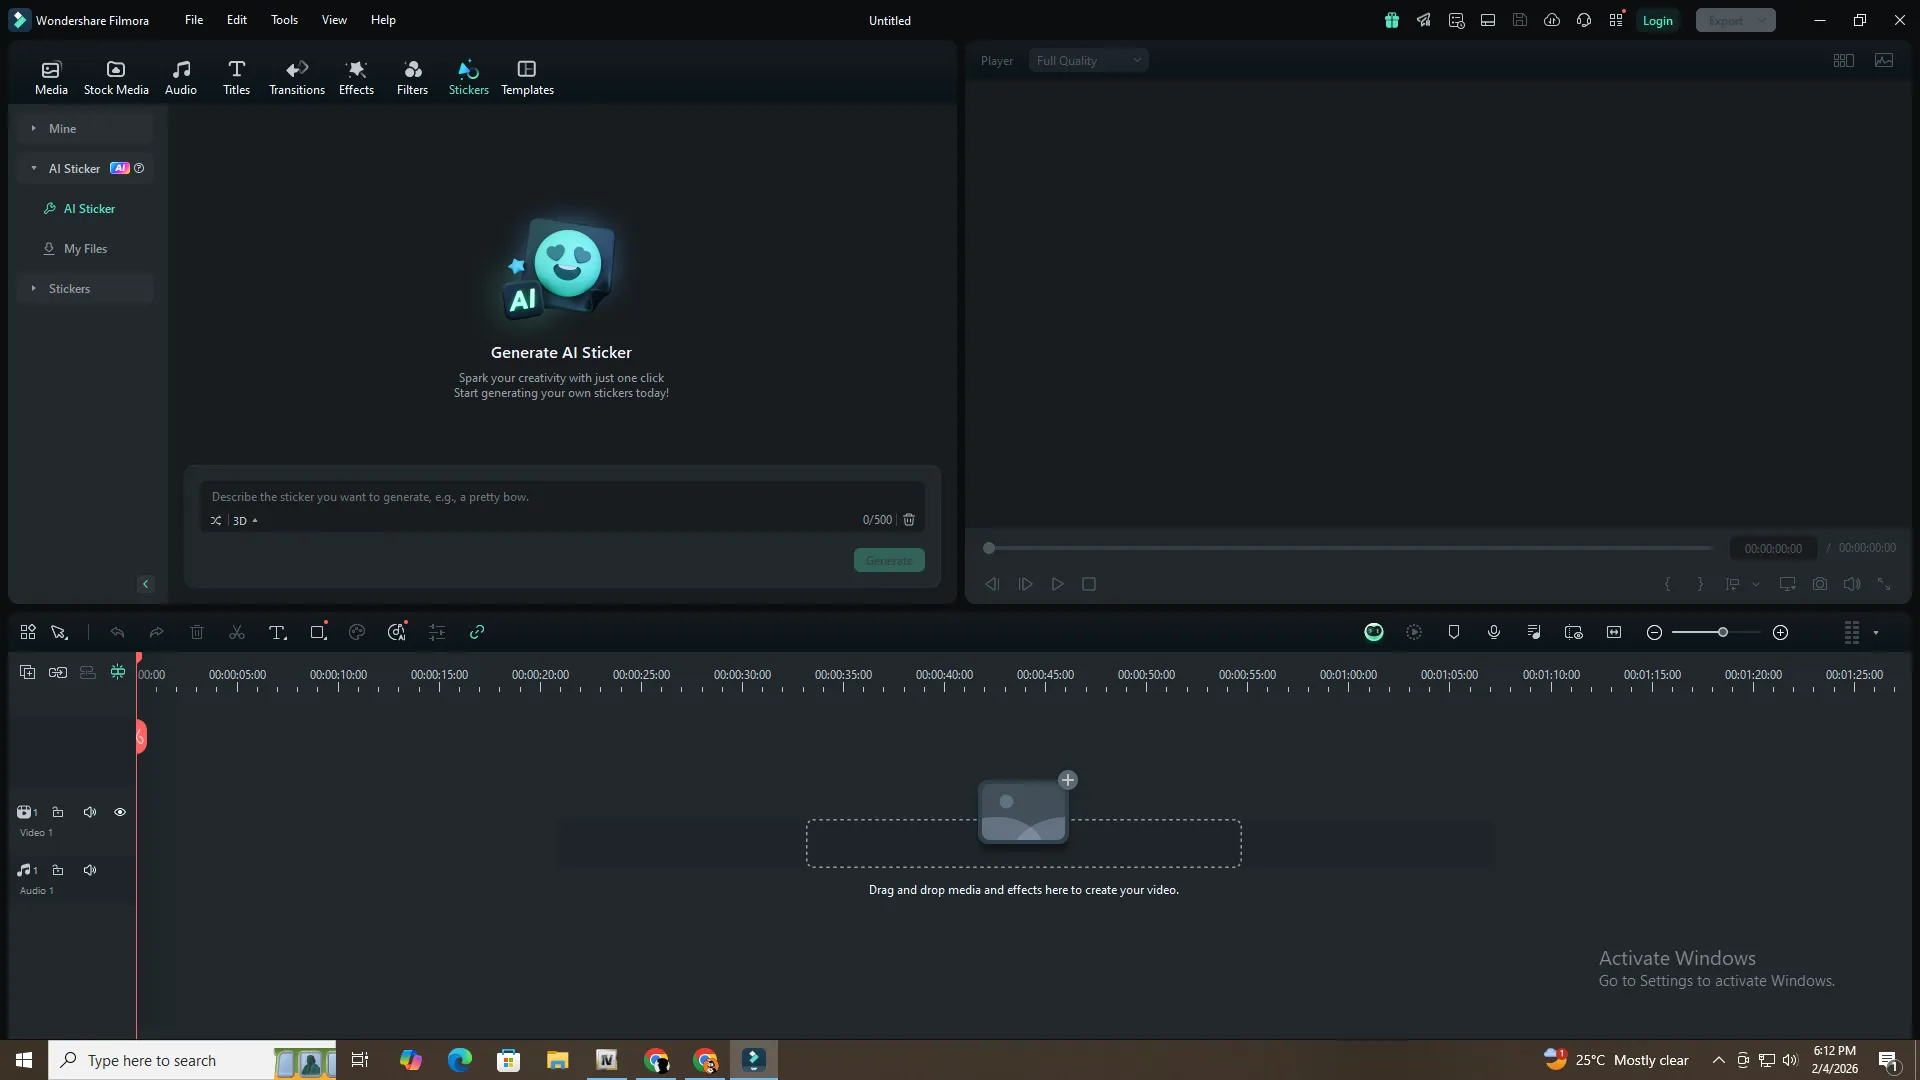The image size is (1920, 1080).
Task: Lock the Video 1 track
Action: (58, 812)
